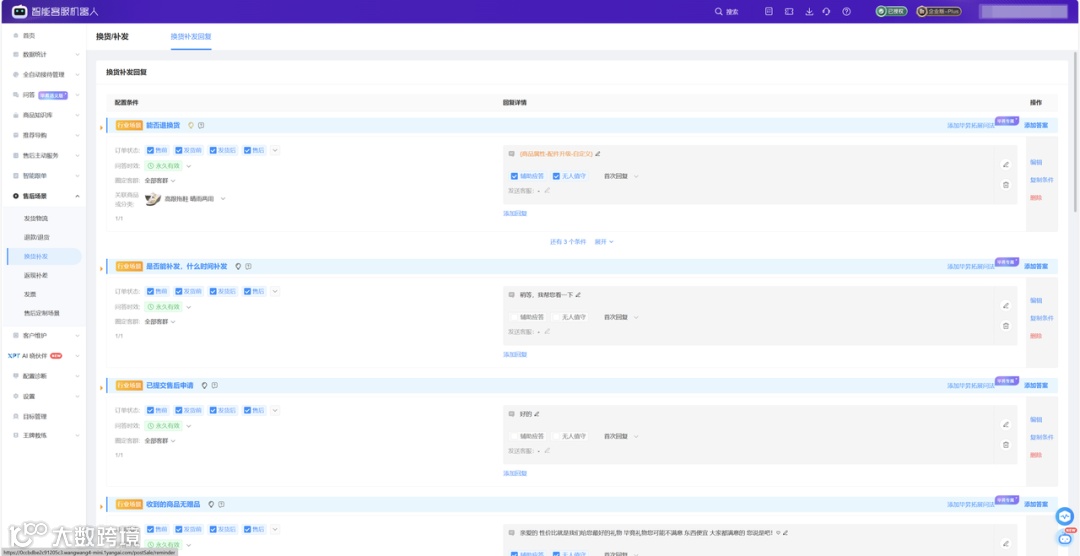Click the document icon right of search

[769, 12]
